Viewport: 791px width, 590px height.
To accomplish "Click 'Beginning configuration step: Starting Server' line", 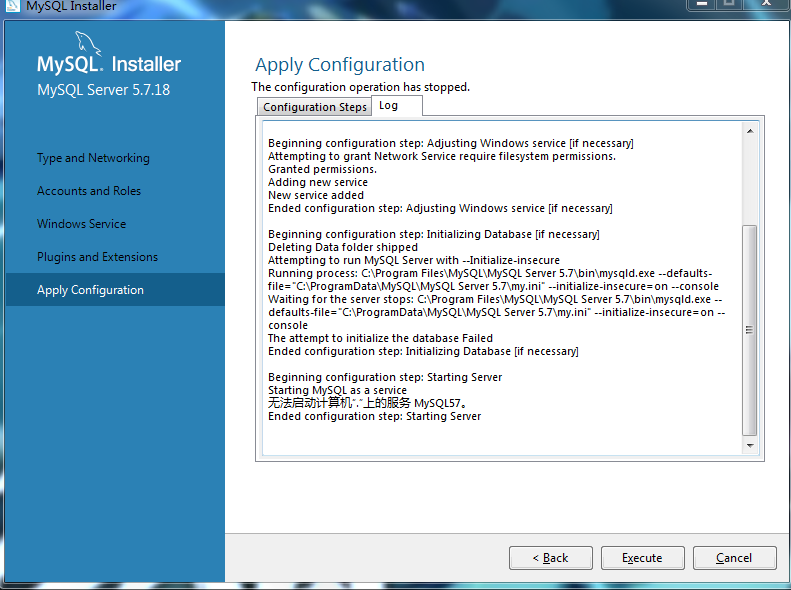I will pos(385,377).
